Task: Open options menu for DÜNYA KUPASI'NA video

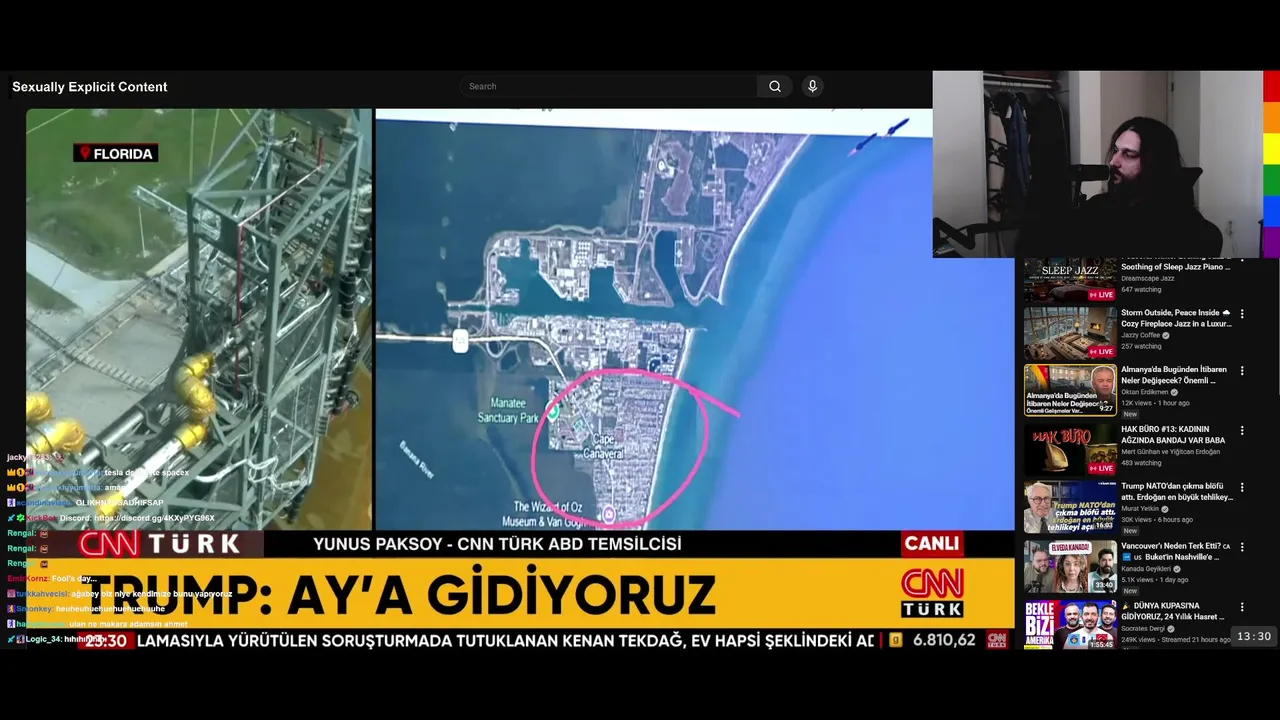Action: [x=1242, y=607]
